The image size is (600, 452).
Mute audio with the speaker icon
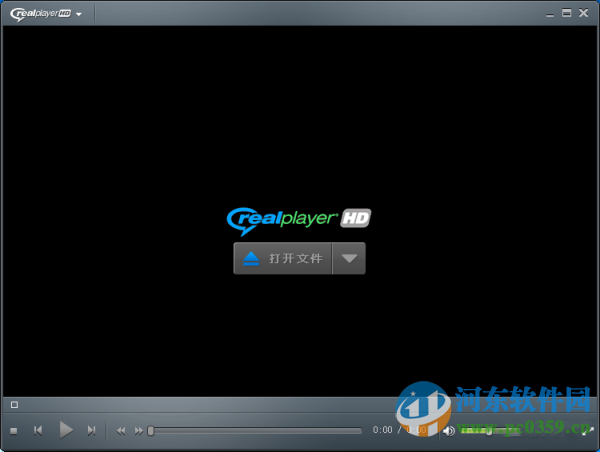(449, 431)
